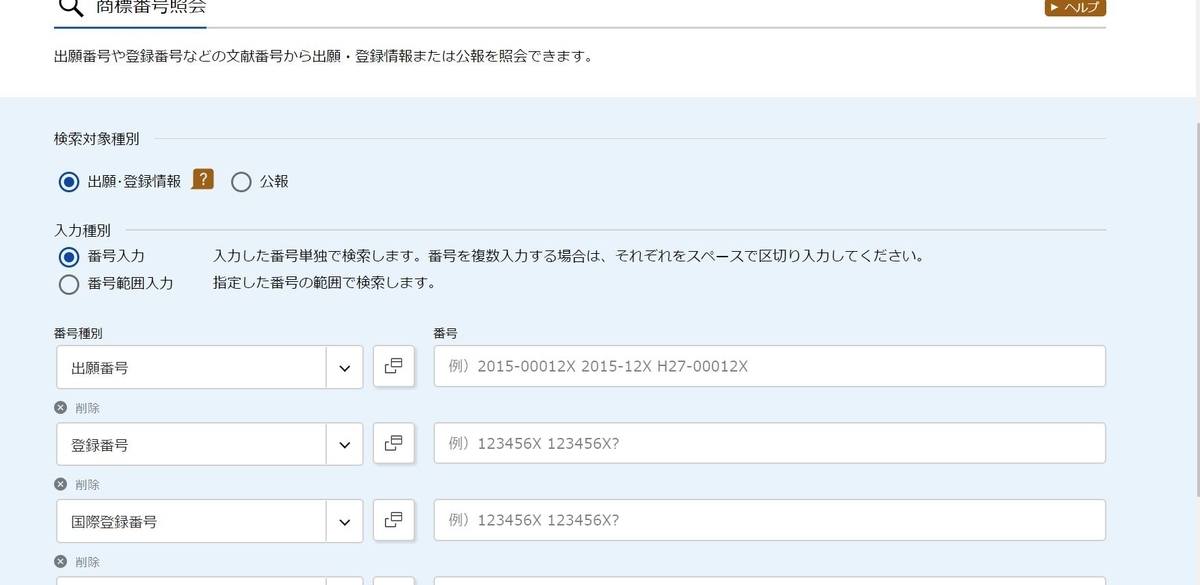Select the 公報 radio button

pyautogui.click(x=241, y=182)
